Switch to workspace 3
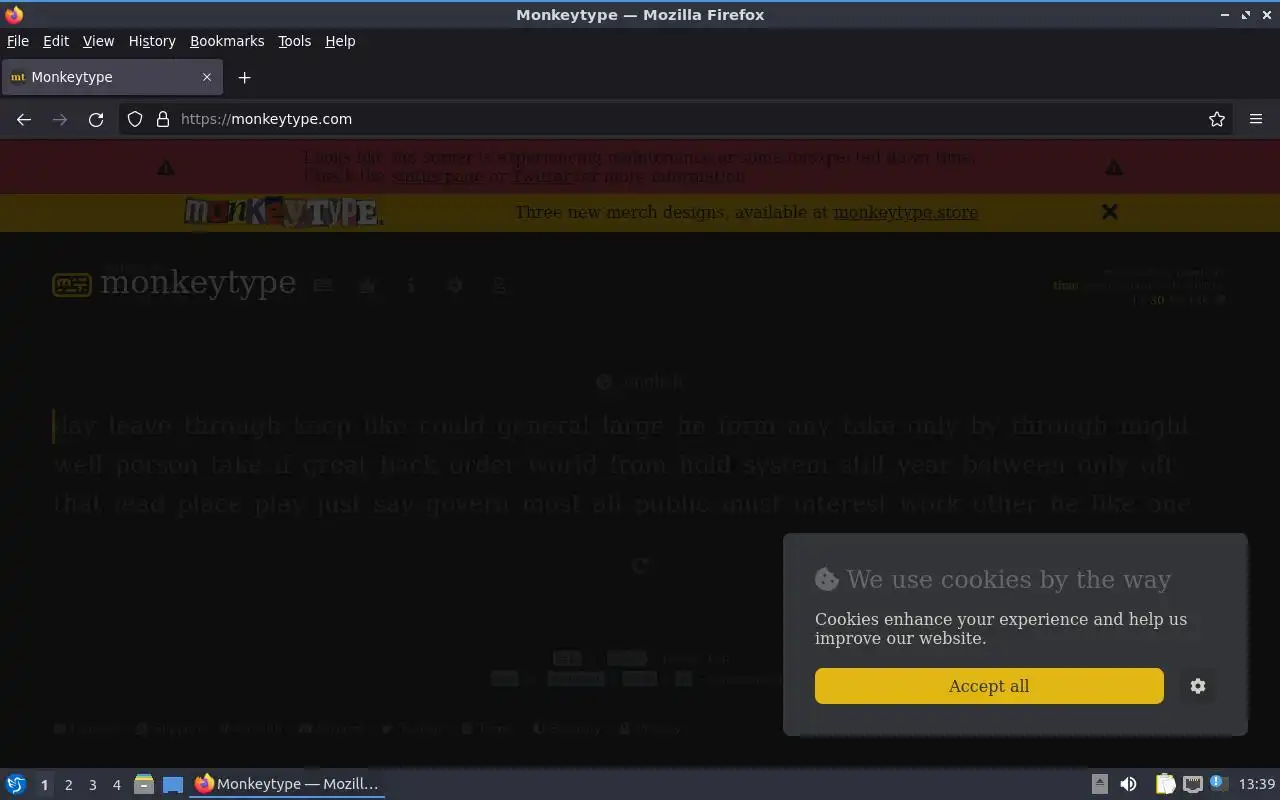1280x800 pixels. point(92,785)
